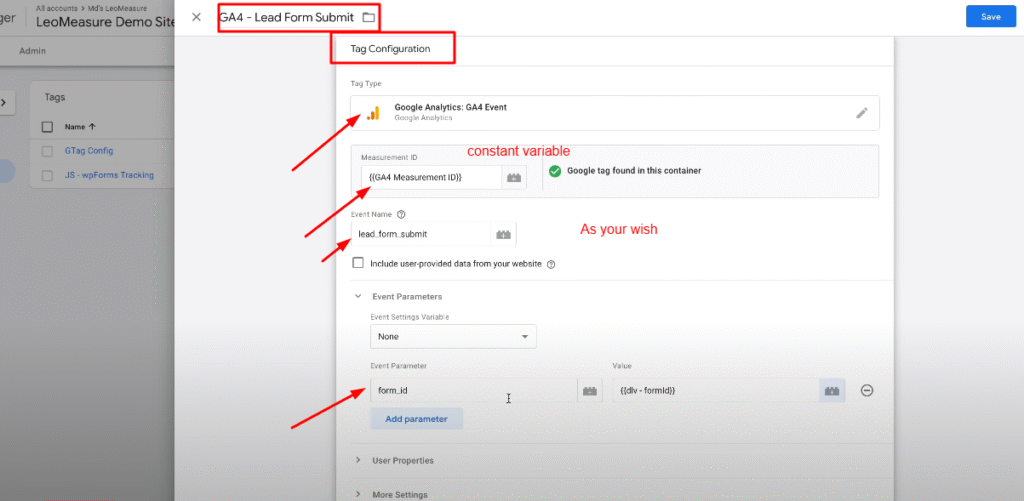Click the pencil icon to edit tag type

coord(862,113)
